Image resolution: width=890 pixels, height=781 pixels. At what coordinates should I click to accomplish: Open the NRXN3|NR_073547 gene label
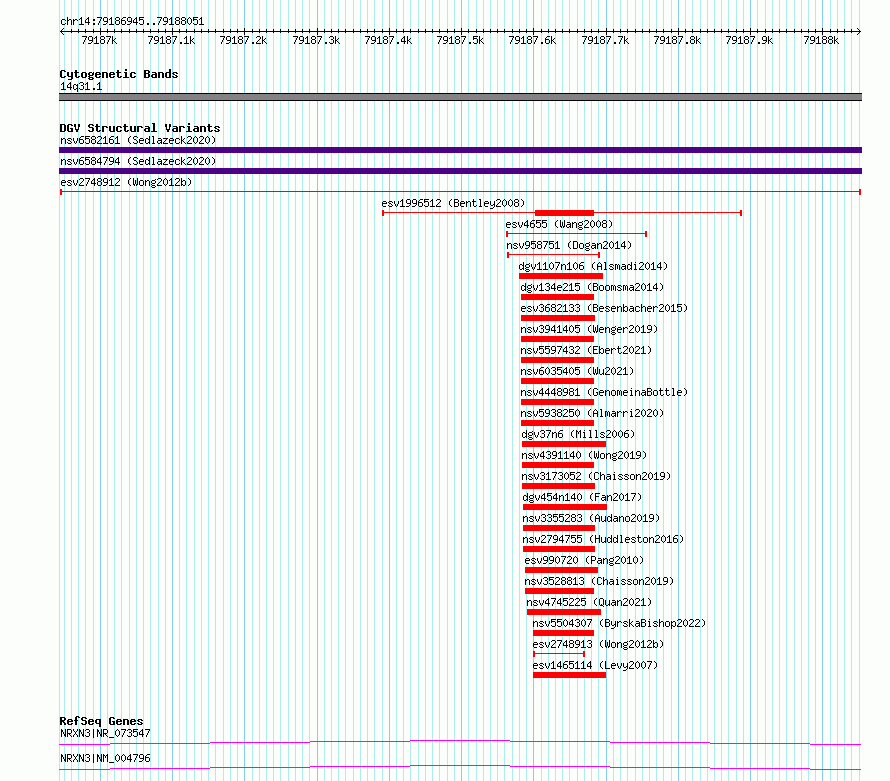click(105, 733)
